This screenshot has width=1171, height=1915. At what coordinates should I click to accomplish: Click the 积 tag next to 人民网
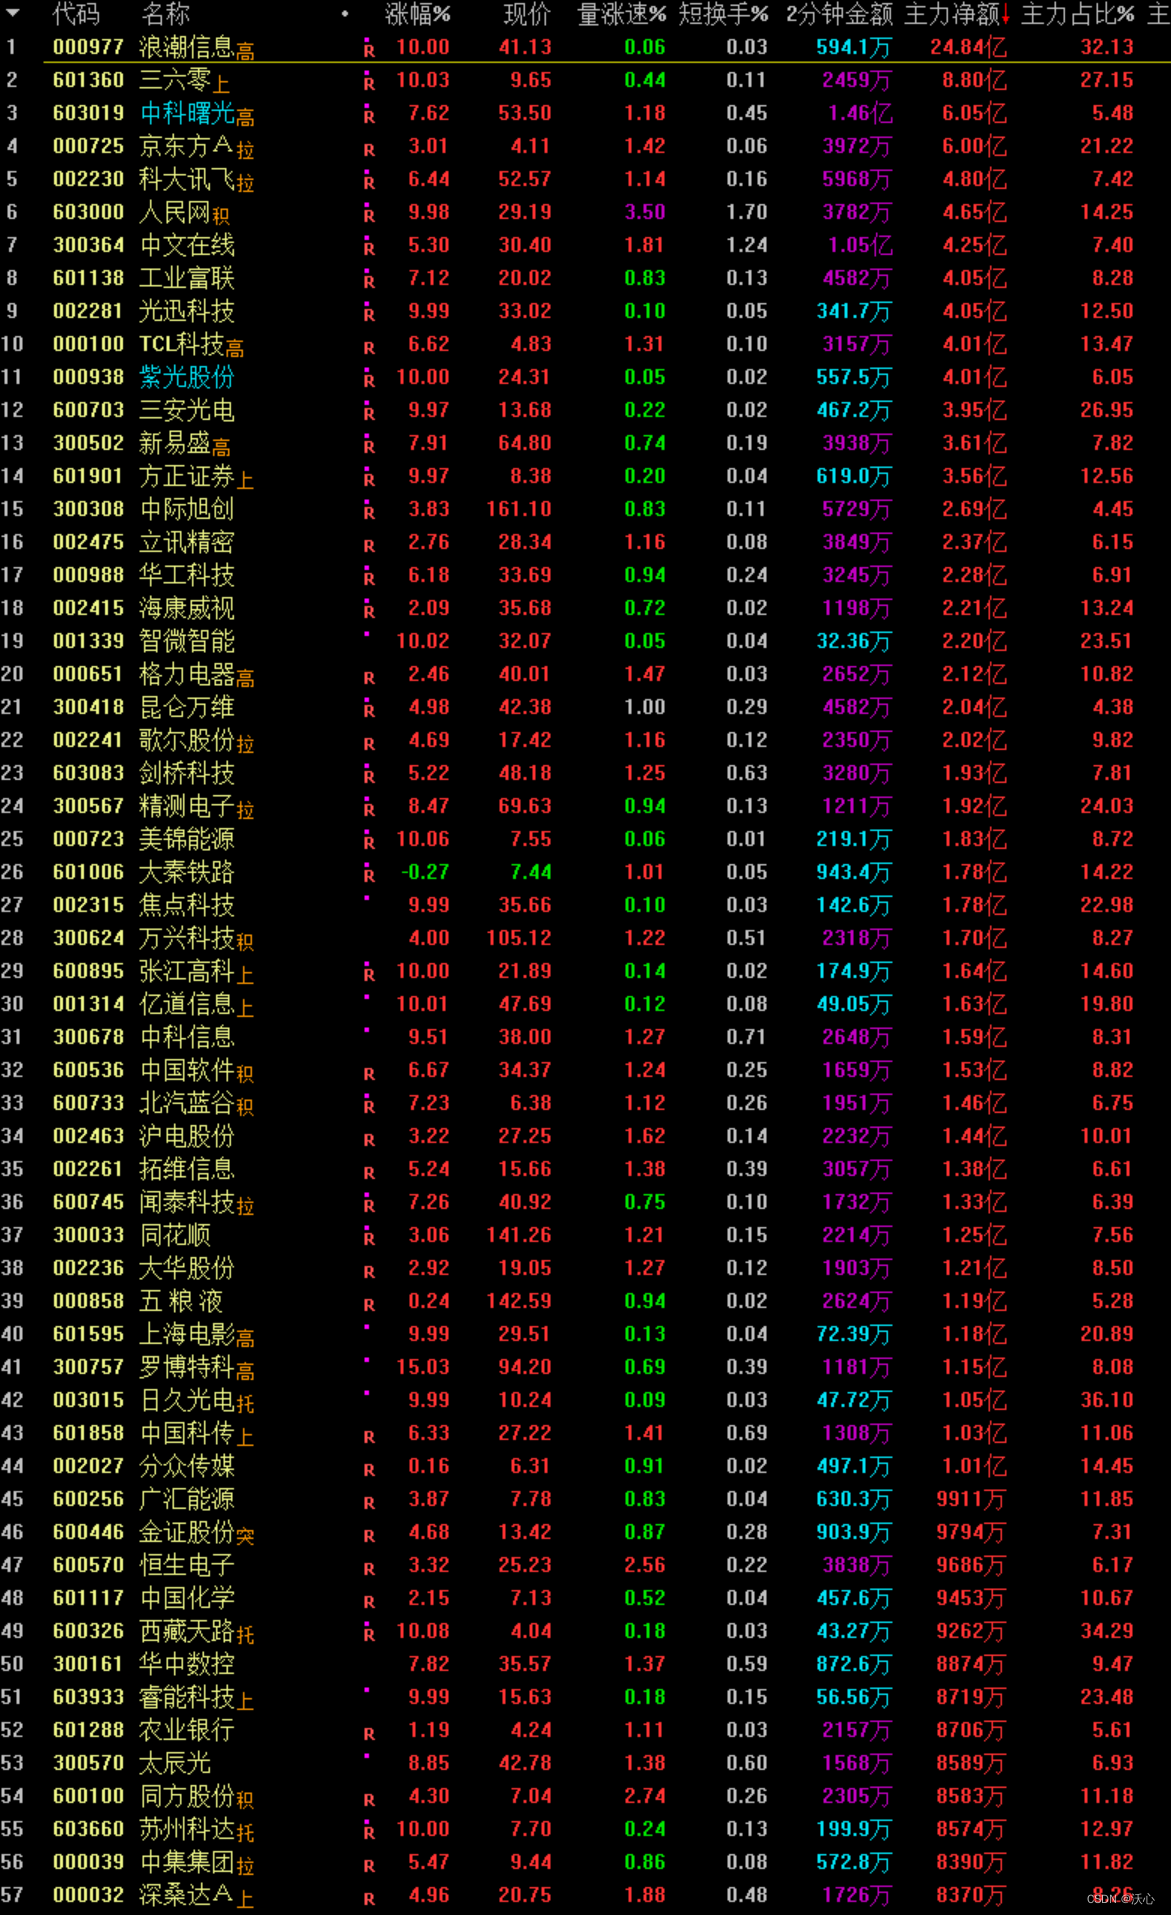pos(221,217)
